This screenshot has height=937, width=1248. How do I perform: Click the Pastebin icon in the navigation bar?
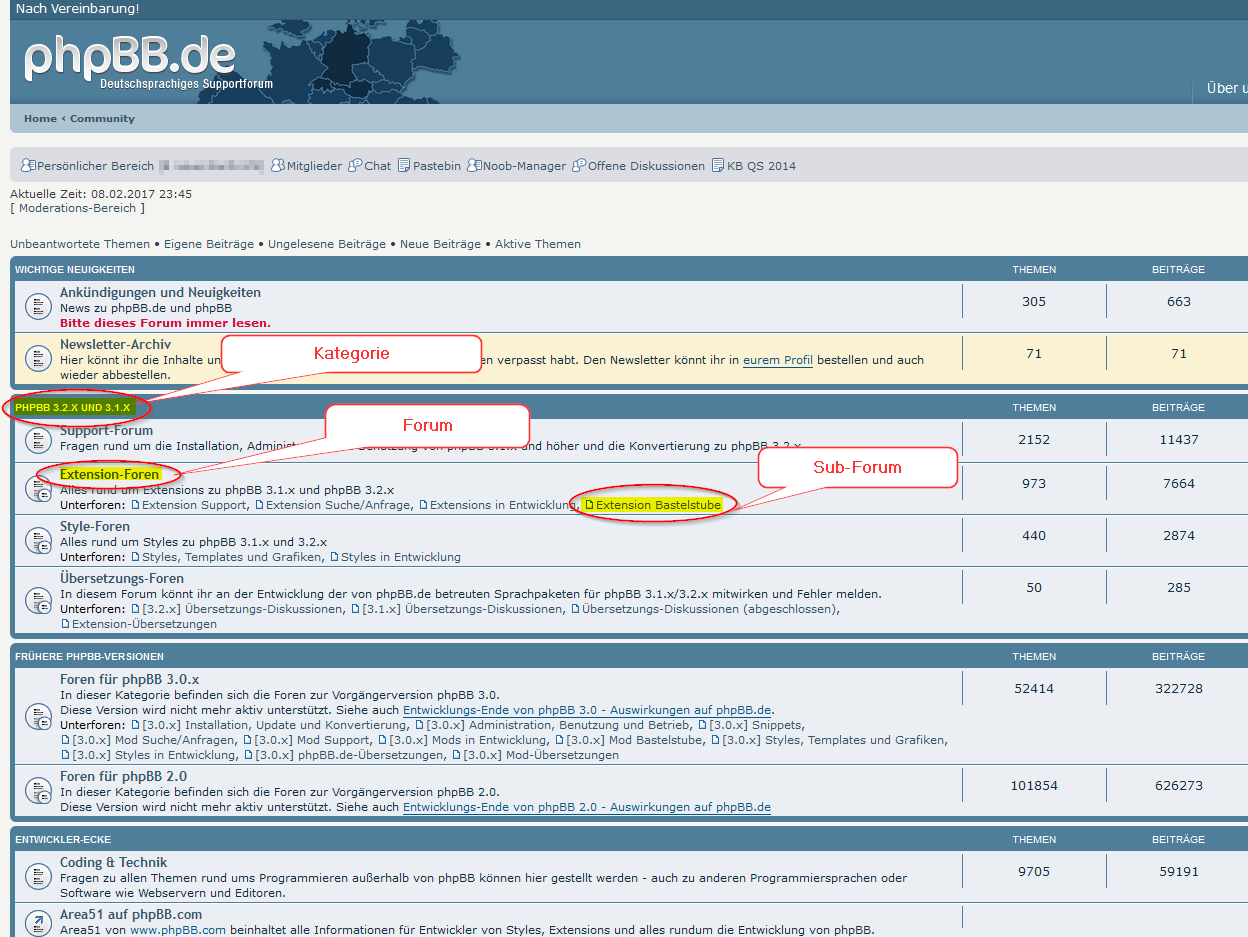click(404, 166)
